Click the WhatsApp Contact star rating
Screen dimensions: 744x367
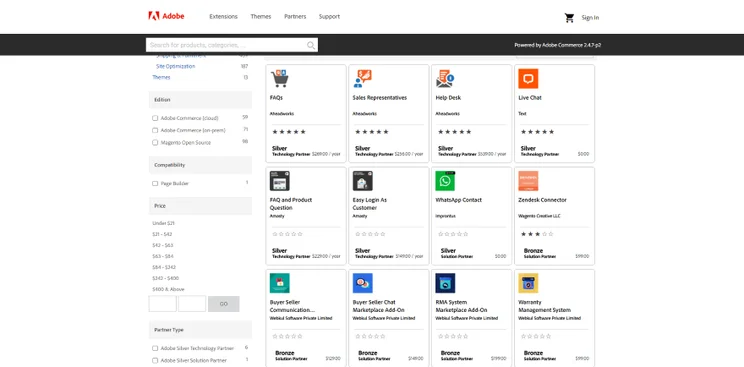click(453, 234)
